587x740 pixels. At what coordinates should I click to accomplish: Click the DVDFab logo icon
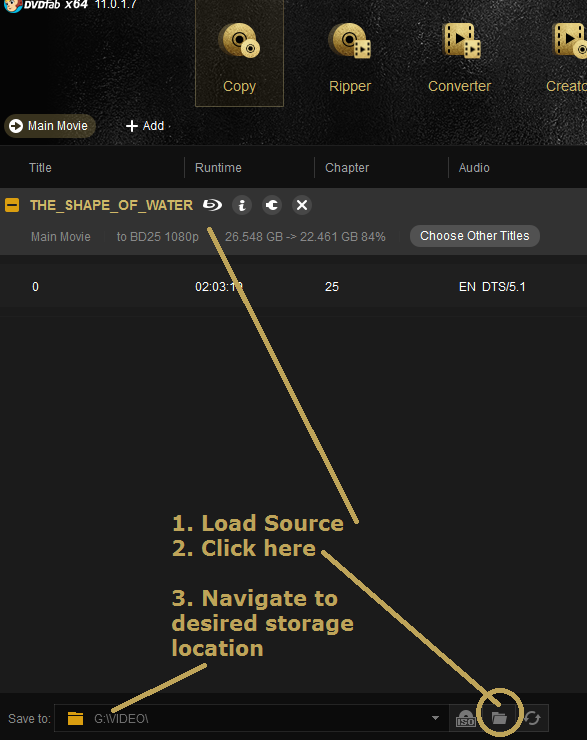click(13, 6)
